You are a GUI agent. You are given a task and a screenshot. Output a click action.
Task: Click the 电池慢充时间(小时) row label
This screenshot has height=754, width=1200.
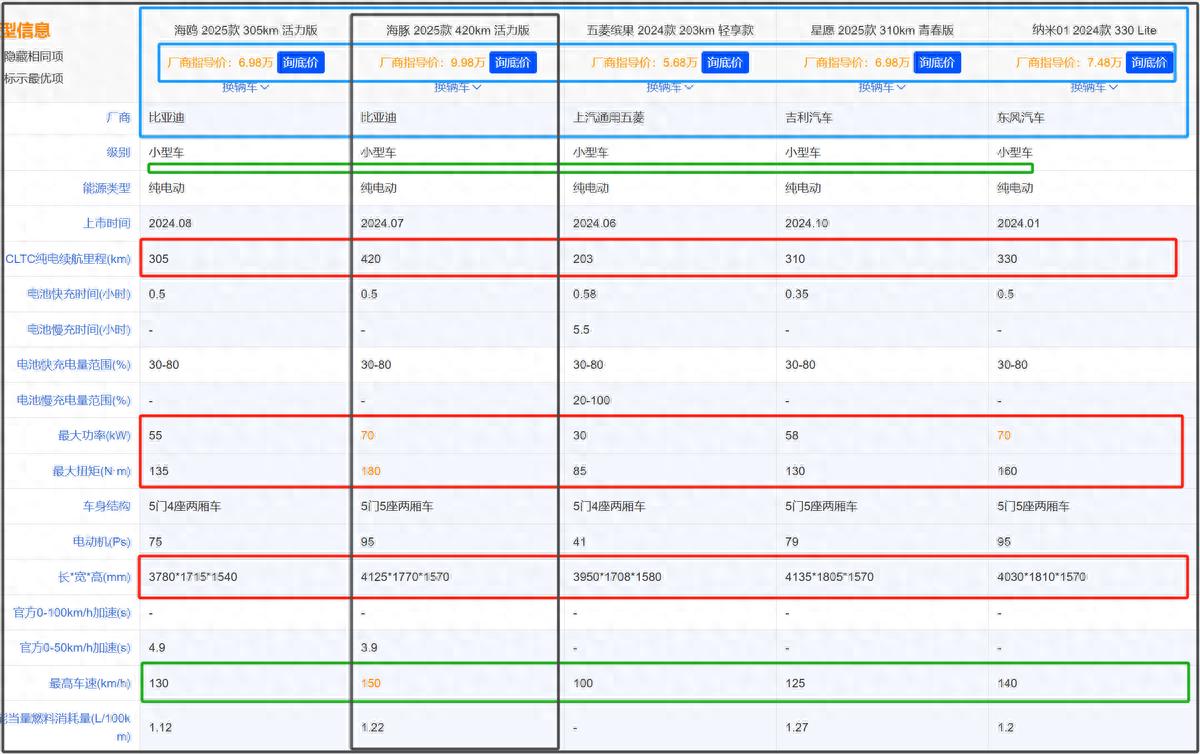point(79,329)
